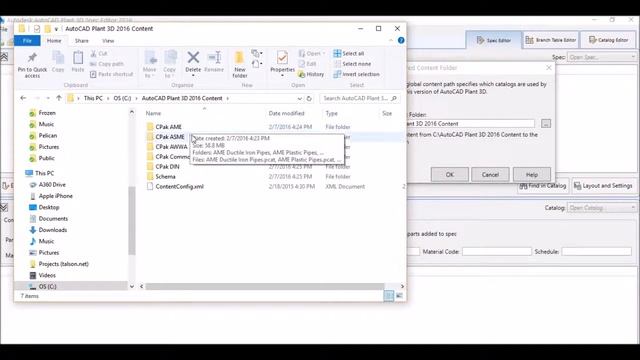Expand recent locations dropdown arrow
The height and width of the screenshot is (360, 640).
tap(48, 98)
